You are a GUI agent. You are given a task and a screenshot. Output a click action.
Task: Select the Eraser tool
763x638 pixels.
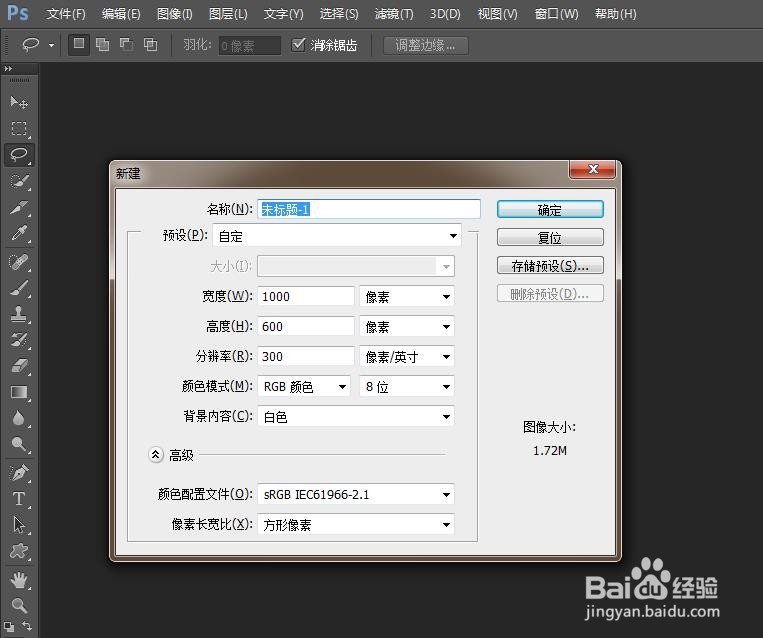19,366
